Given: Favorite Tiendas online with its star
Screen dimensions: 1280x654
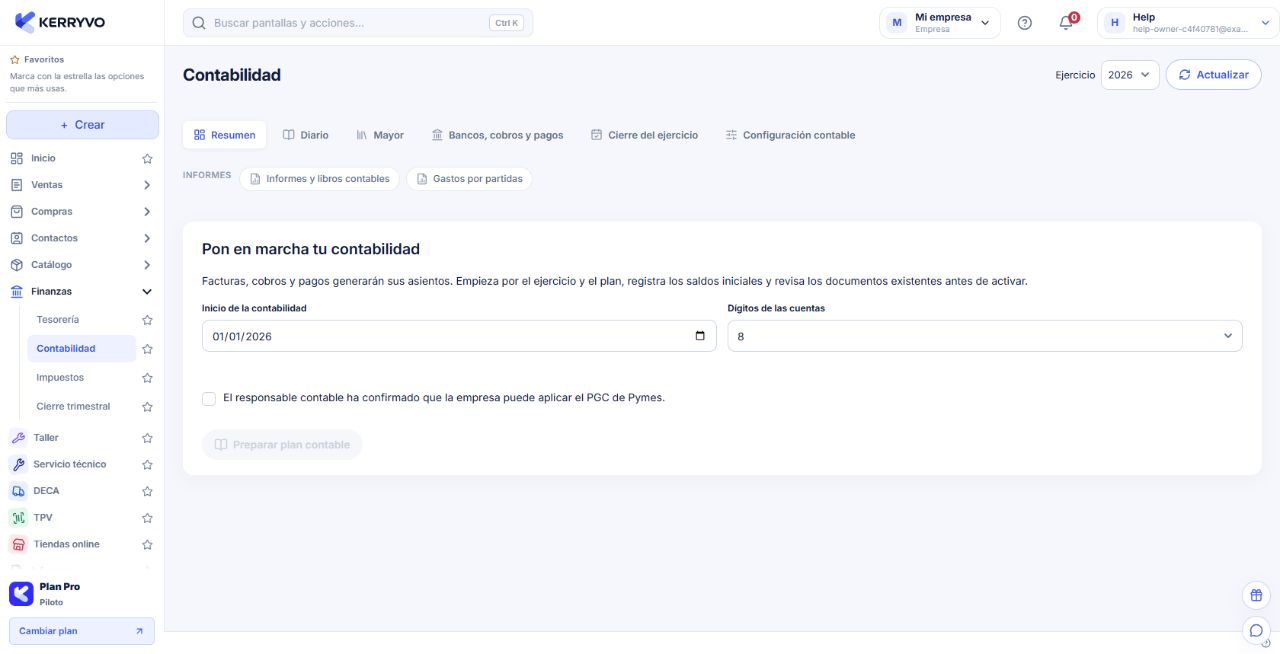Looking at the screenshot, I should coord(147,545).
